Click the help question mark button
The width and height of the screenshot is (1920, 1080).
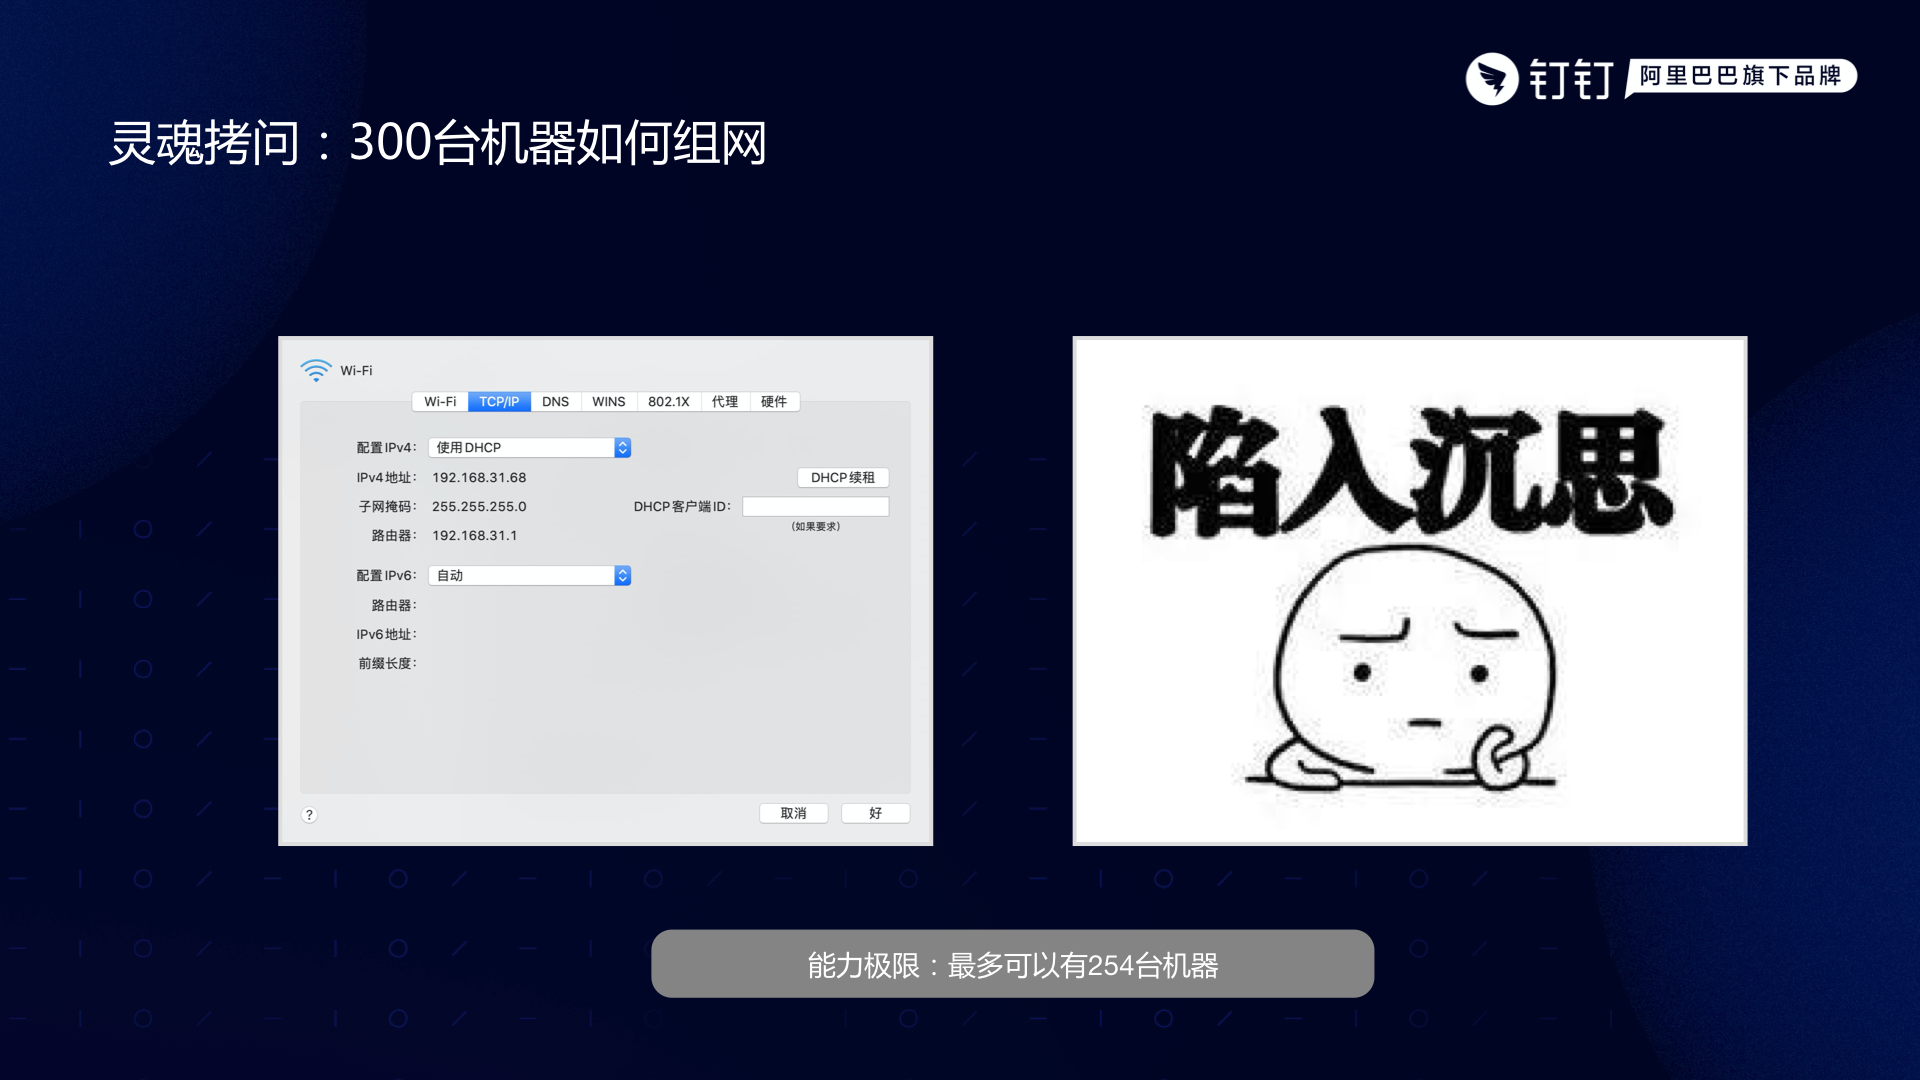pos(309,814)
